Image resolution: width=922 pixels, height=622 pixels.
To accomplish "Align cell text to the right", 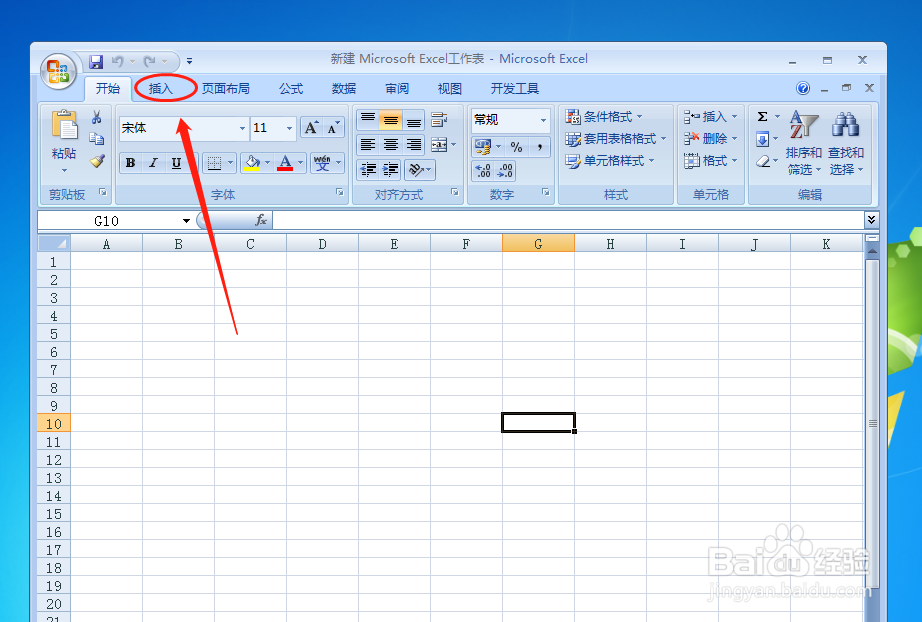I will pos(414,145).
